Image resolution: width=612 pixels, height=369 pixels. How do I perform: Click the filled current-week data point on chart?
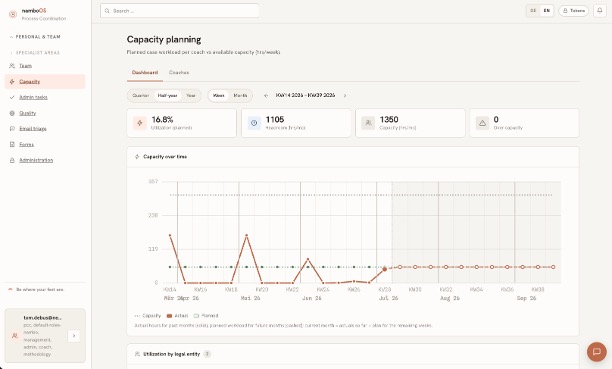click(384, 269)
